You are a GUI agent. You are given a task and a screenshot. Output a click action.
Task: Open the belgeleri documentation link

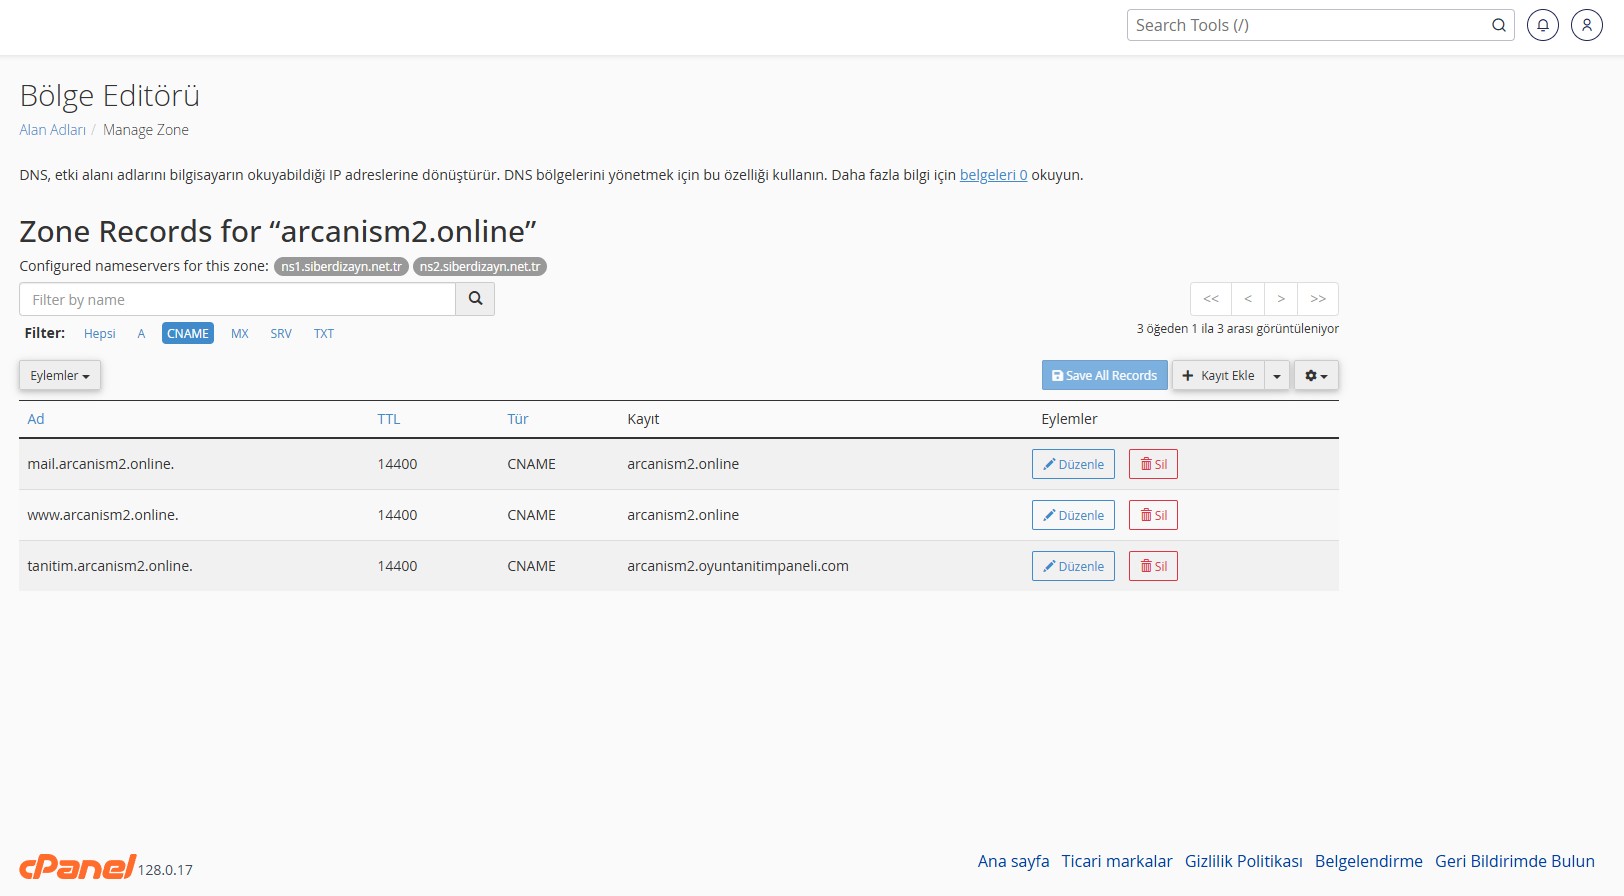point(993,175)
